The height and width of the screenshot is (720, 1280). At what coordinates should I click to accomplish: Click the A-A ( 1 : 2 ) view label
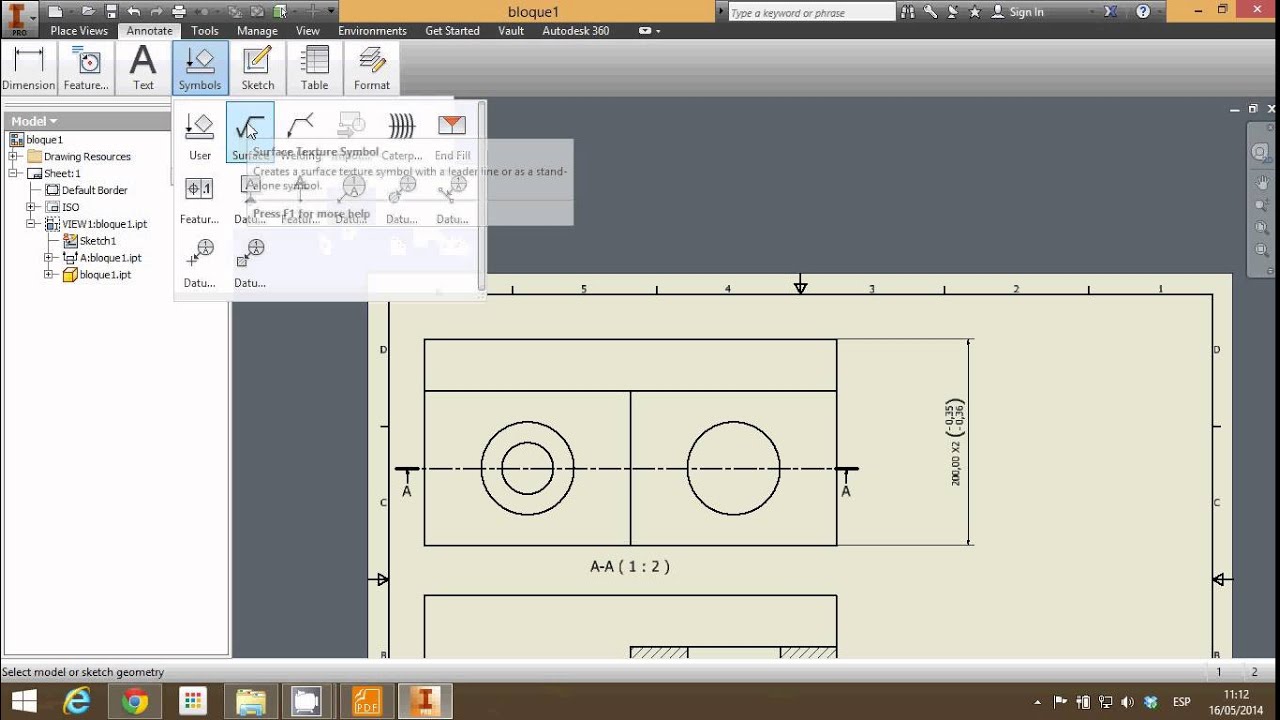tap(630, 566)
